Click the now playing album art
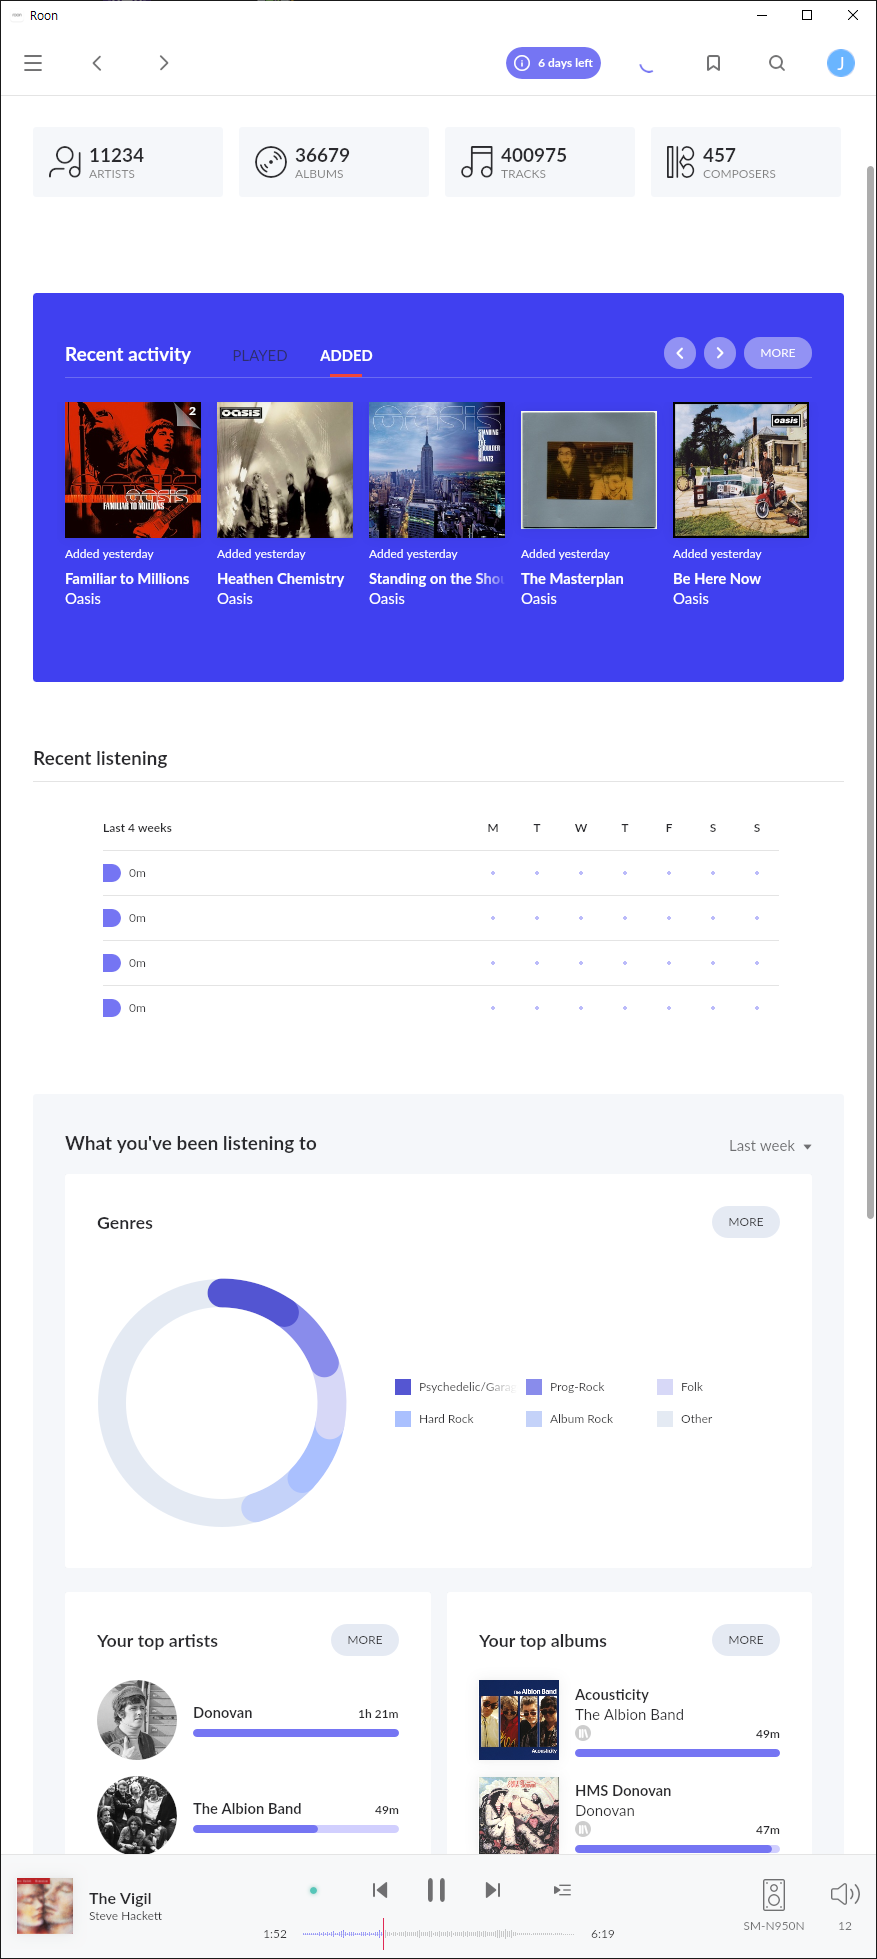Image resolution: width=877 pixels, height=1959 pixels. 45,1906
